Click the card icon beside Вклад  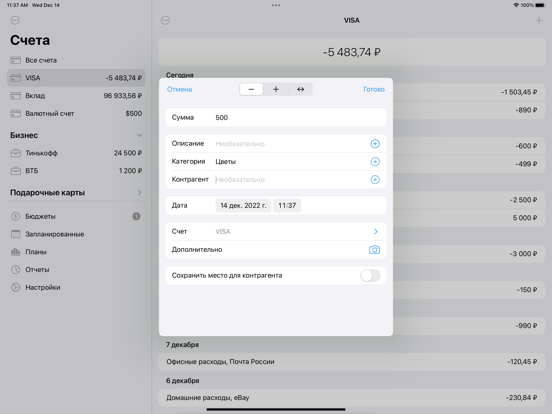coord(15,96)
